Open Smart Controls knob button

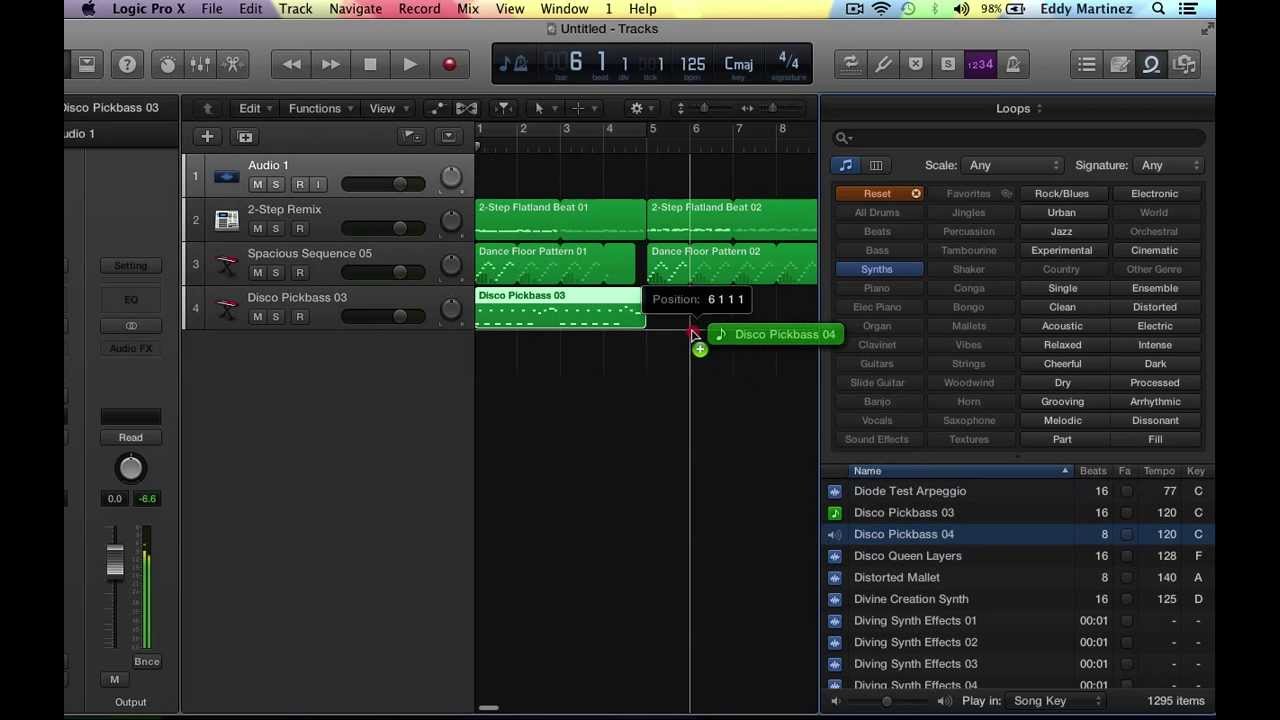tap(167, 64)
